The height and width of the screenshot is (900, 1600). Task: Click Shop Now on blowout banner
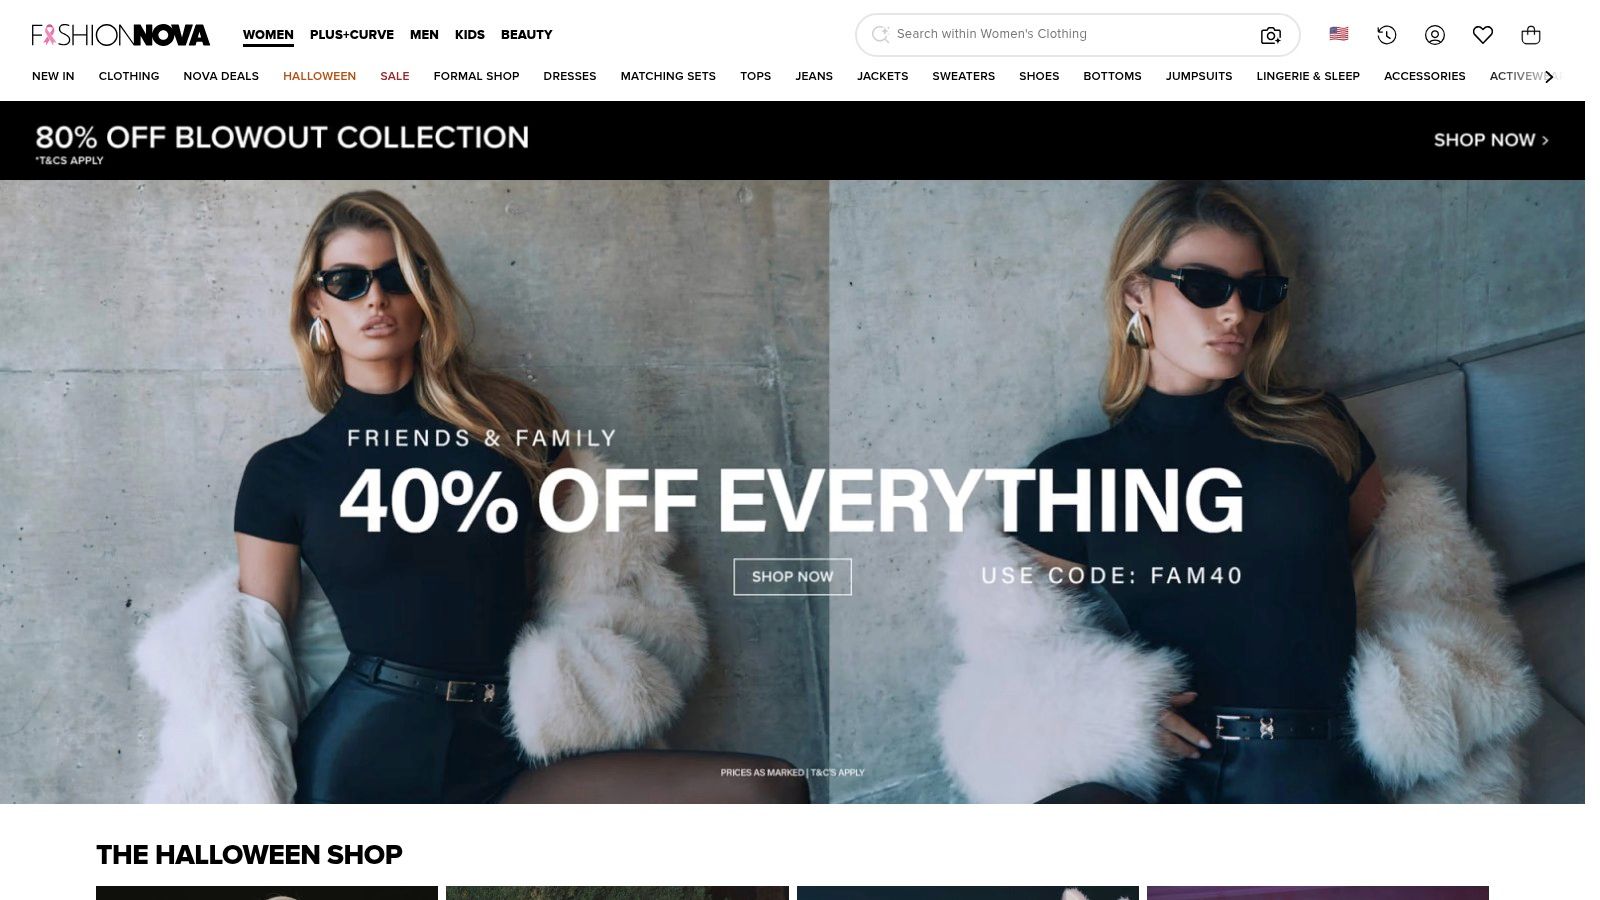(1491, 140)
